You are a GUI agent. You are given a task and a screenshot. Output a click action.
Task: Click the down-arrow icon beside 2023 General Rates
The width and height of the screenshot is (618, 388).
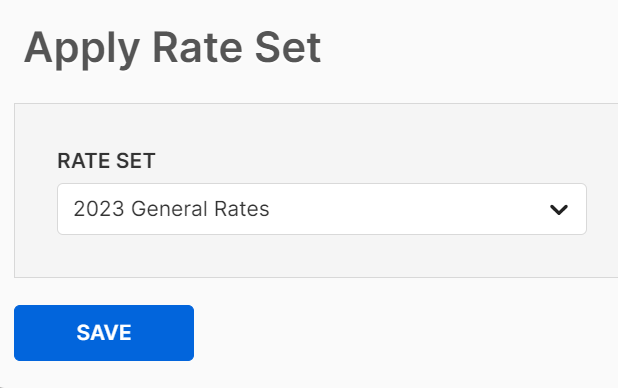(x=559, y=210)
